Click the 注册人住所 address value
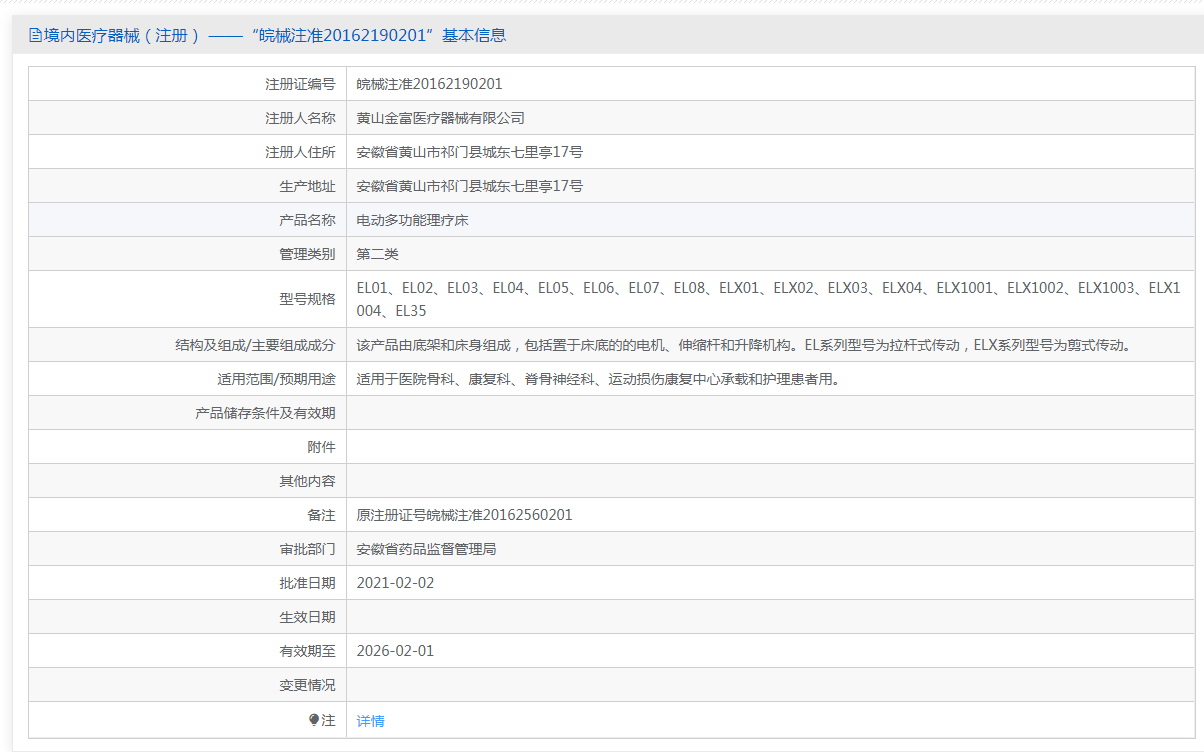Viewport: 1204px width, 752px height. click(469, 152)
